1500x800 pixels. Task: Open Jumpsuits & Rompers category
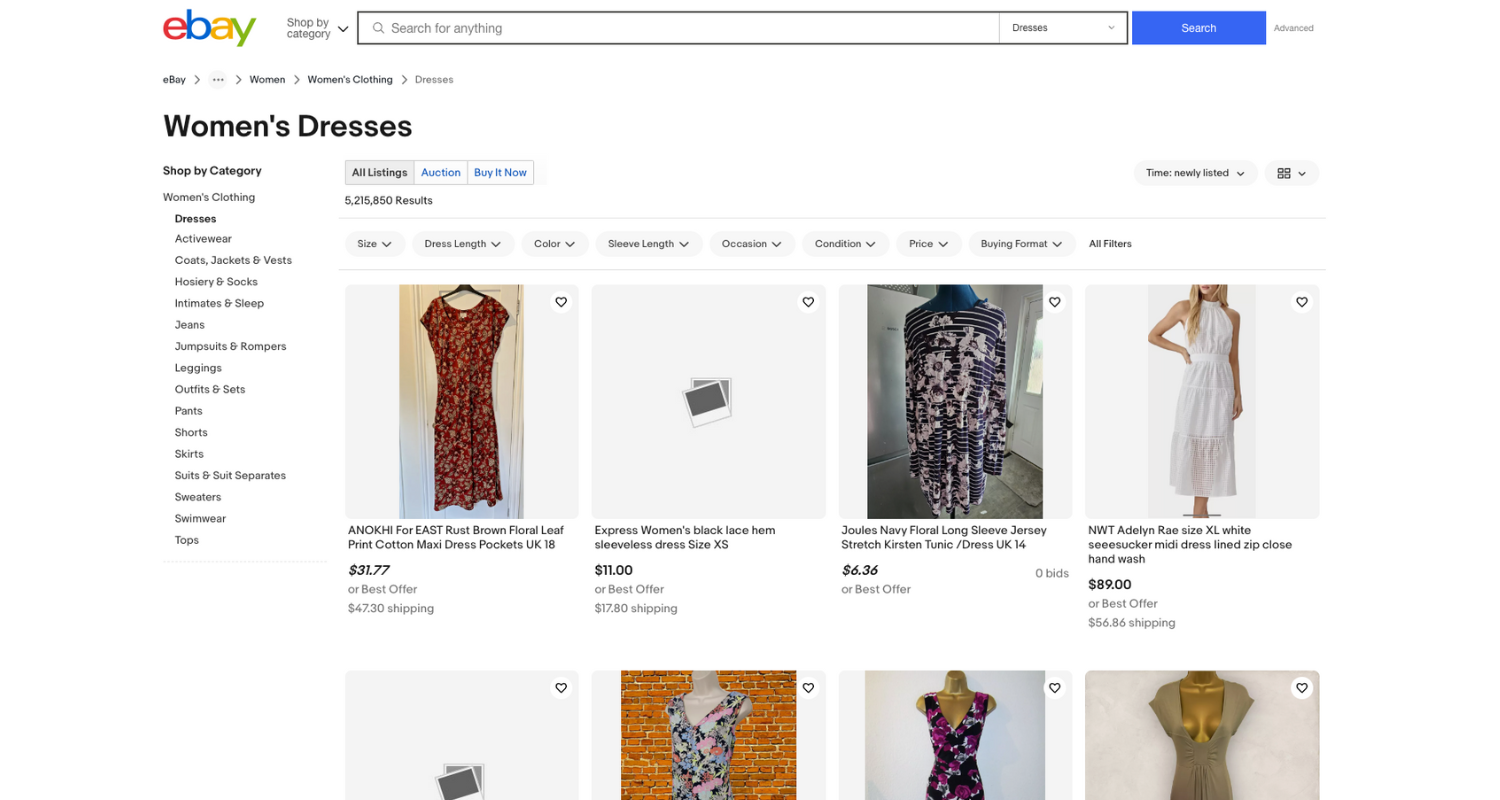pos(230,346)
